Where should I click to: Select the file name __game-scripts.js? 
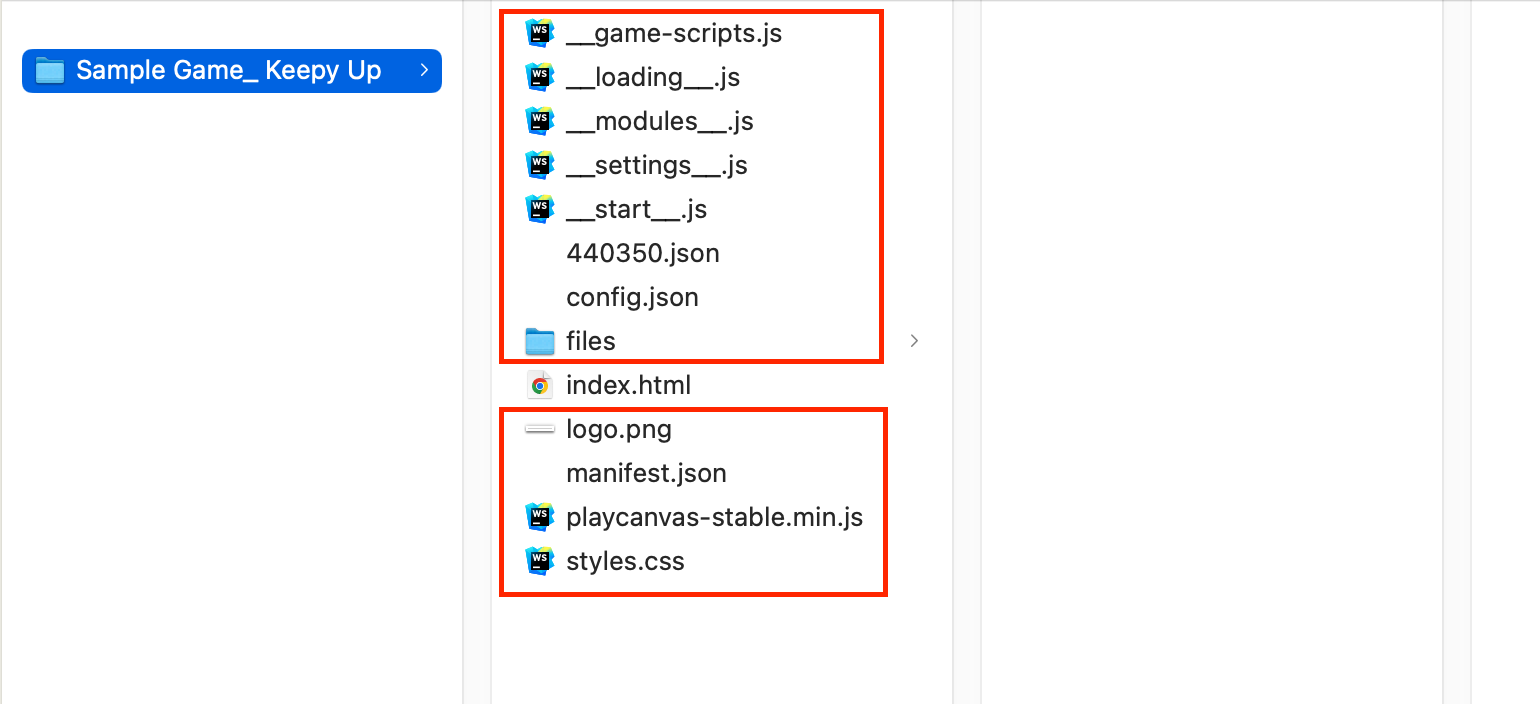coord(674,33)
